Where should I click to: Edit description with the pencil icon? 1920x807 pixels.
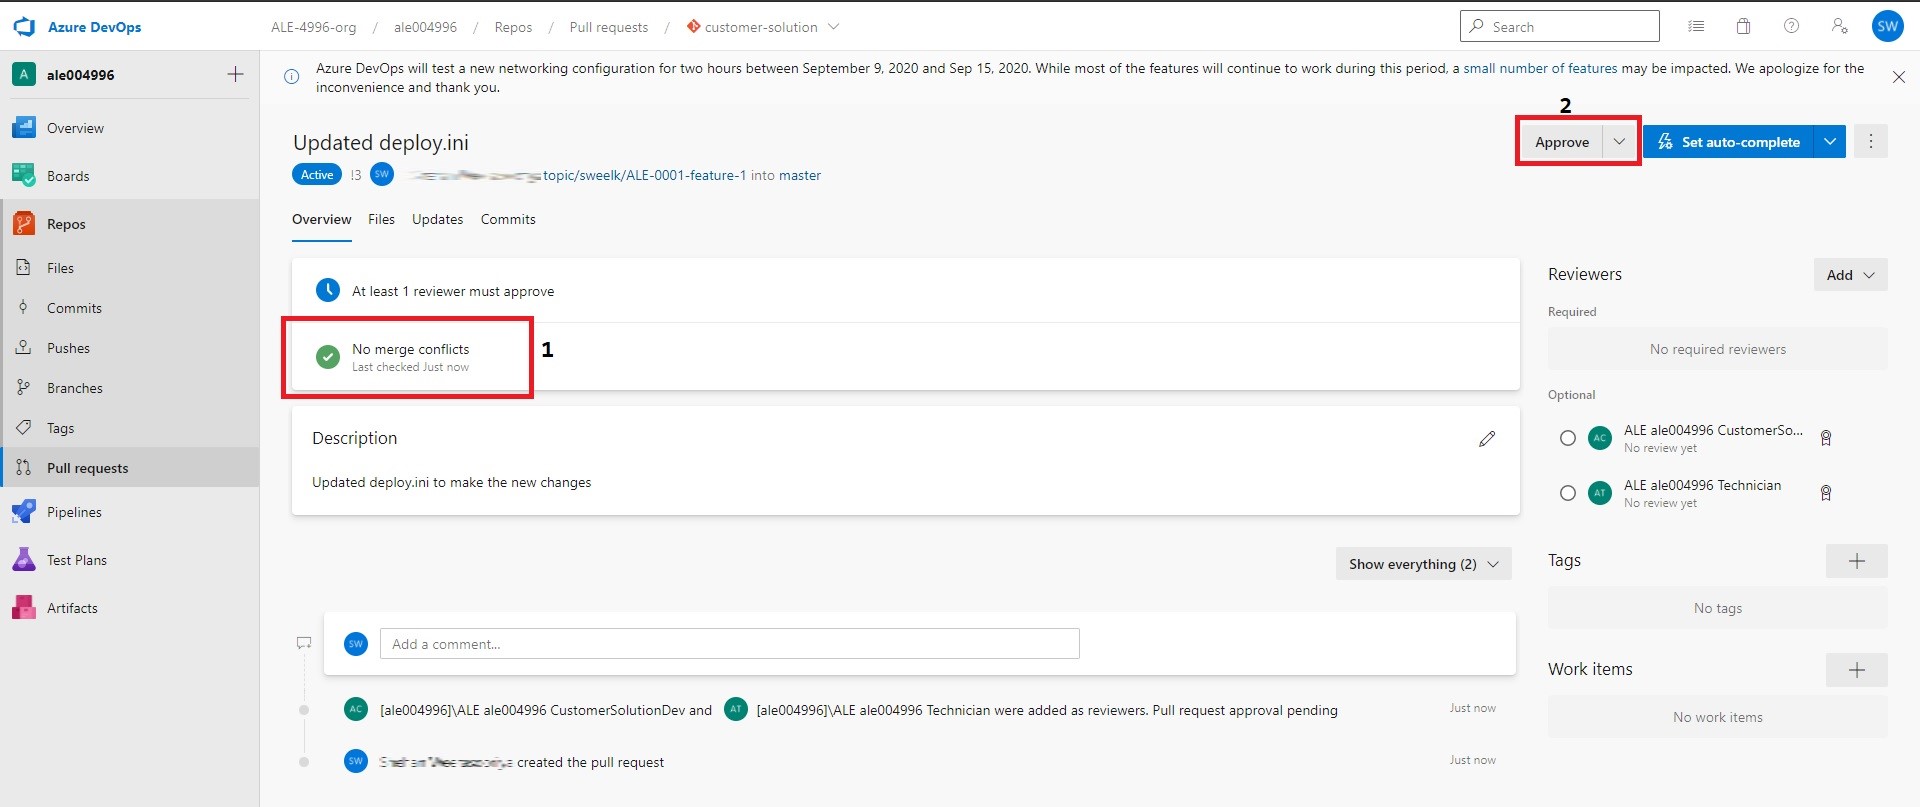(x=1487, y=438)
